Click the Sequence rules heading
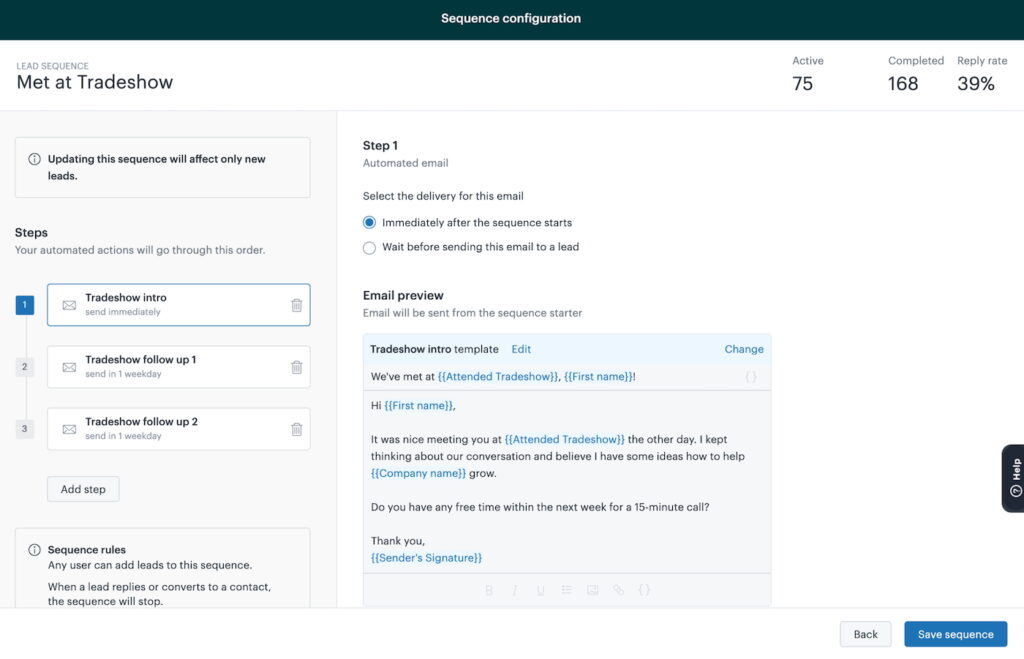 87,550
